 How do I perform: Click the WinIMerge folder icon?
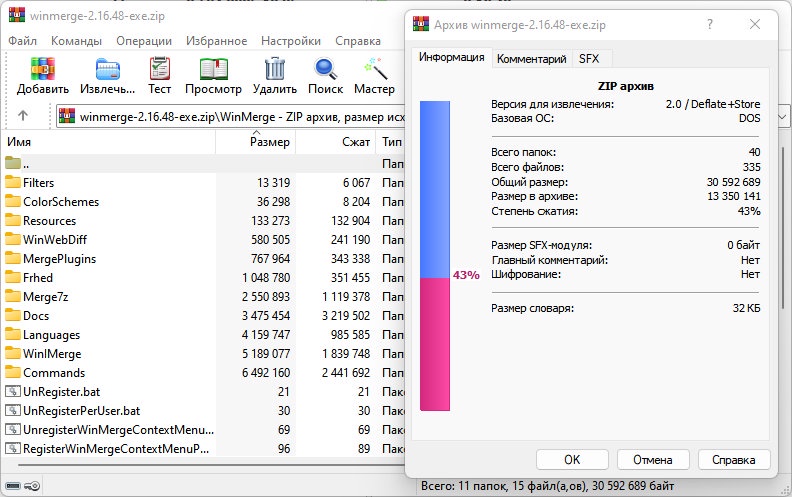(13, 354)
